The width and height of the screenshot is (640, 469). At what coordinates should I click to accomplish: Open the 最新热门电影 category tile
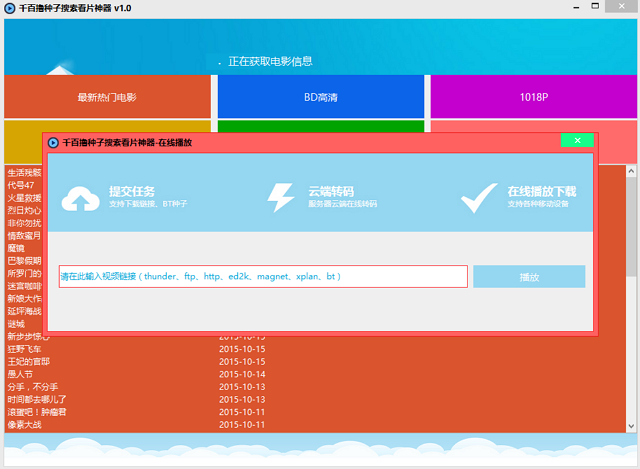click(x=107, y=97)
